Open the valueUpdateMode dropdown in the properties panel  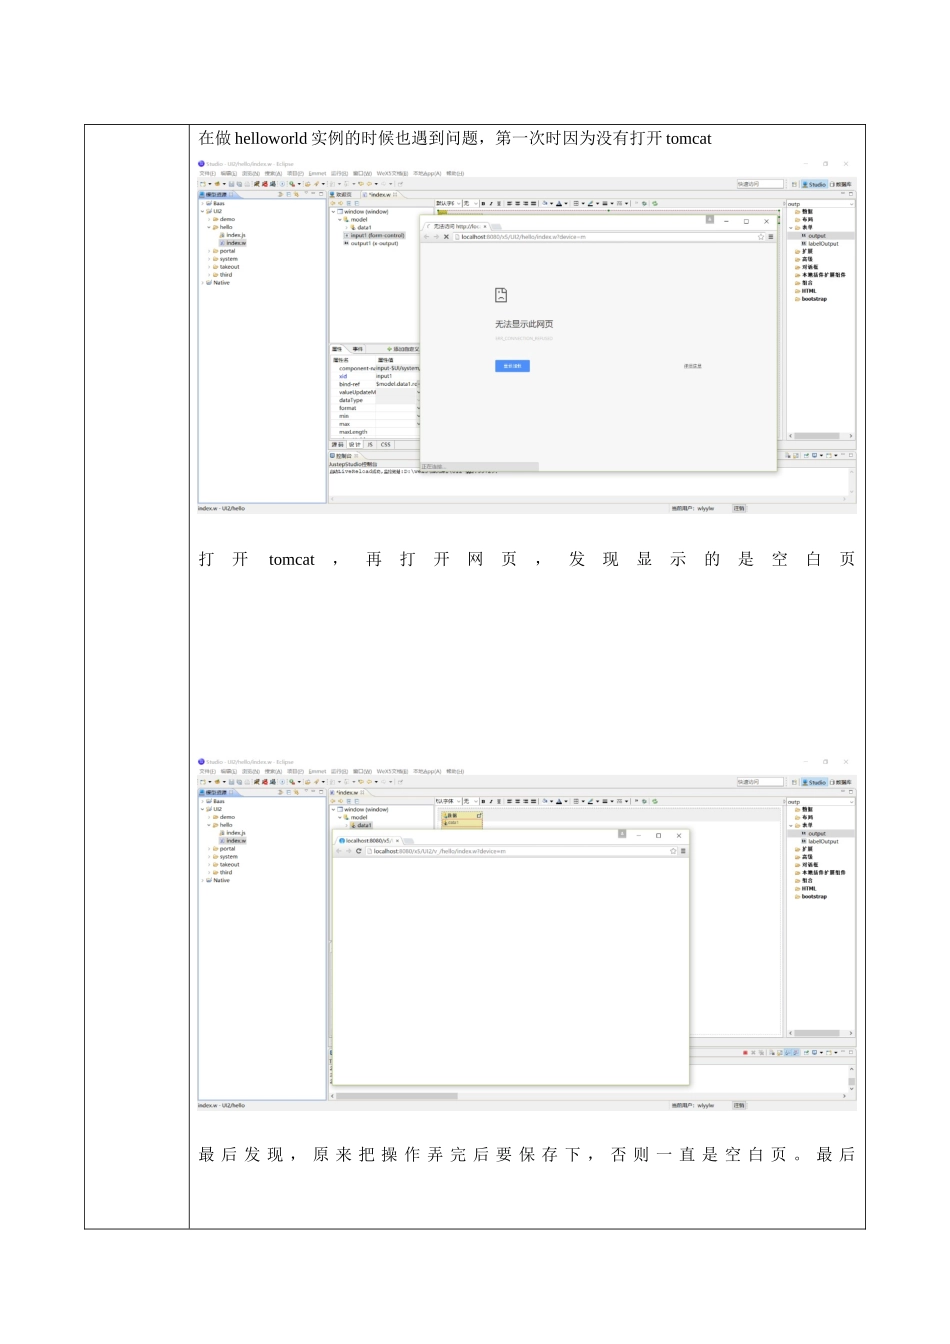pyautogui.click(x=417, y=392)
